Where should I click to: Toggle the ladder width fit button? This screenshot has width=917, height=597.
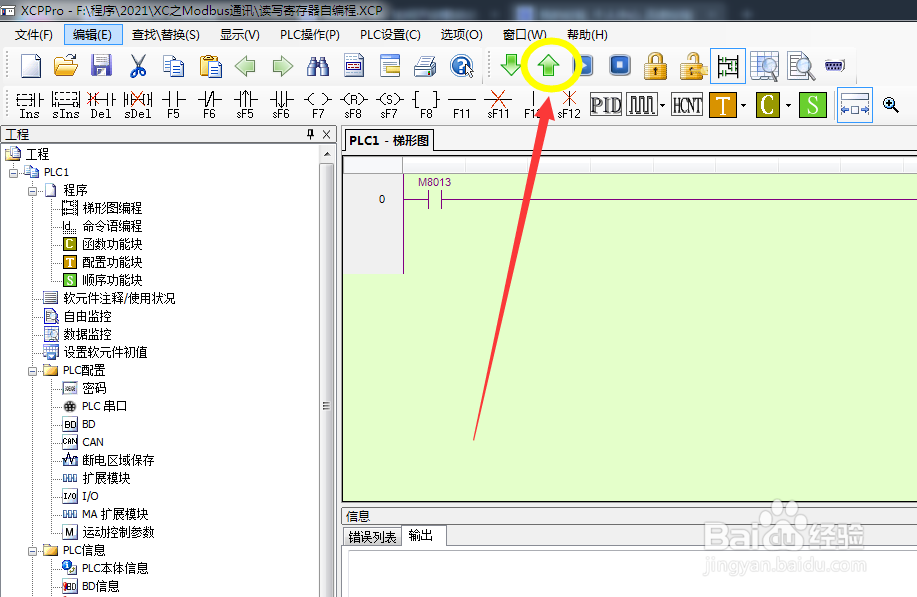pyautogui.click(x=854, y=105)
